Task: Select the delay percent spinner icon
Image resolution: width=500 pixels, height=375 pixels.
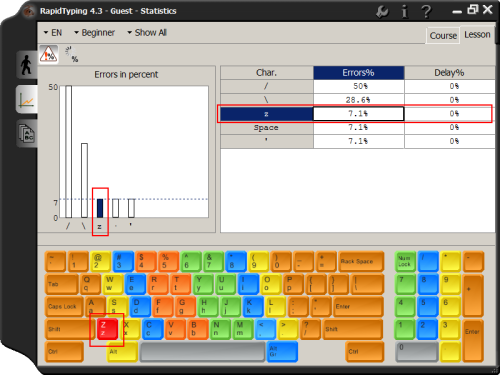Action: tap(72, 54)
